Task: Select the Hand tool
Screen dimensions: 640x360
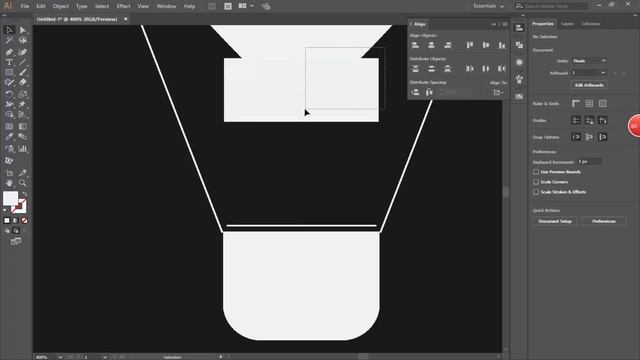Action: click(9, 183)
